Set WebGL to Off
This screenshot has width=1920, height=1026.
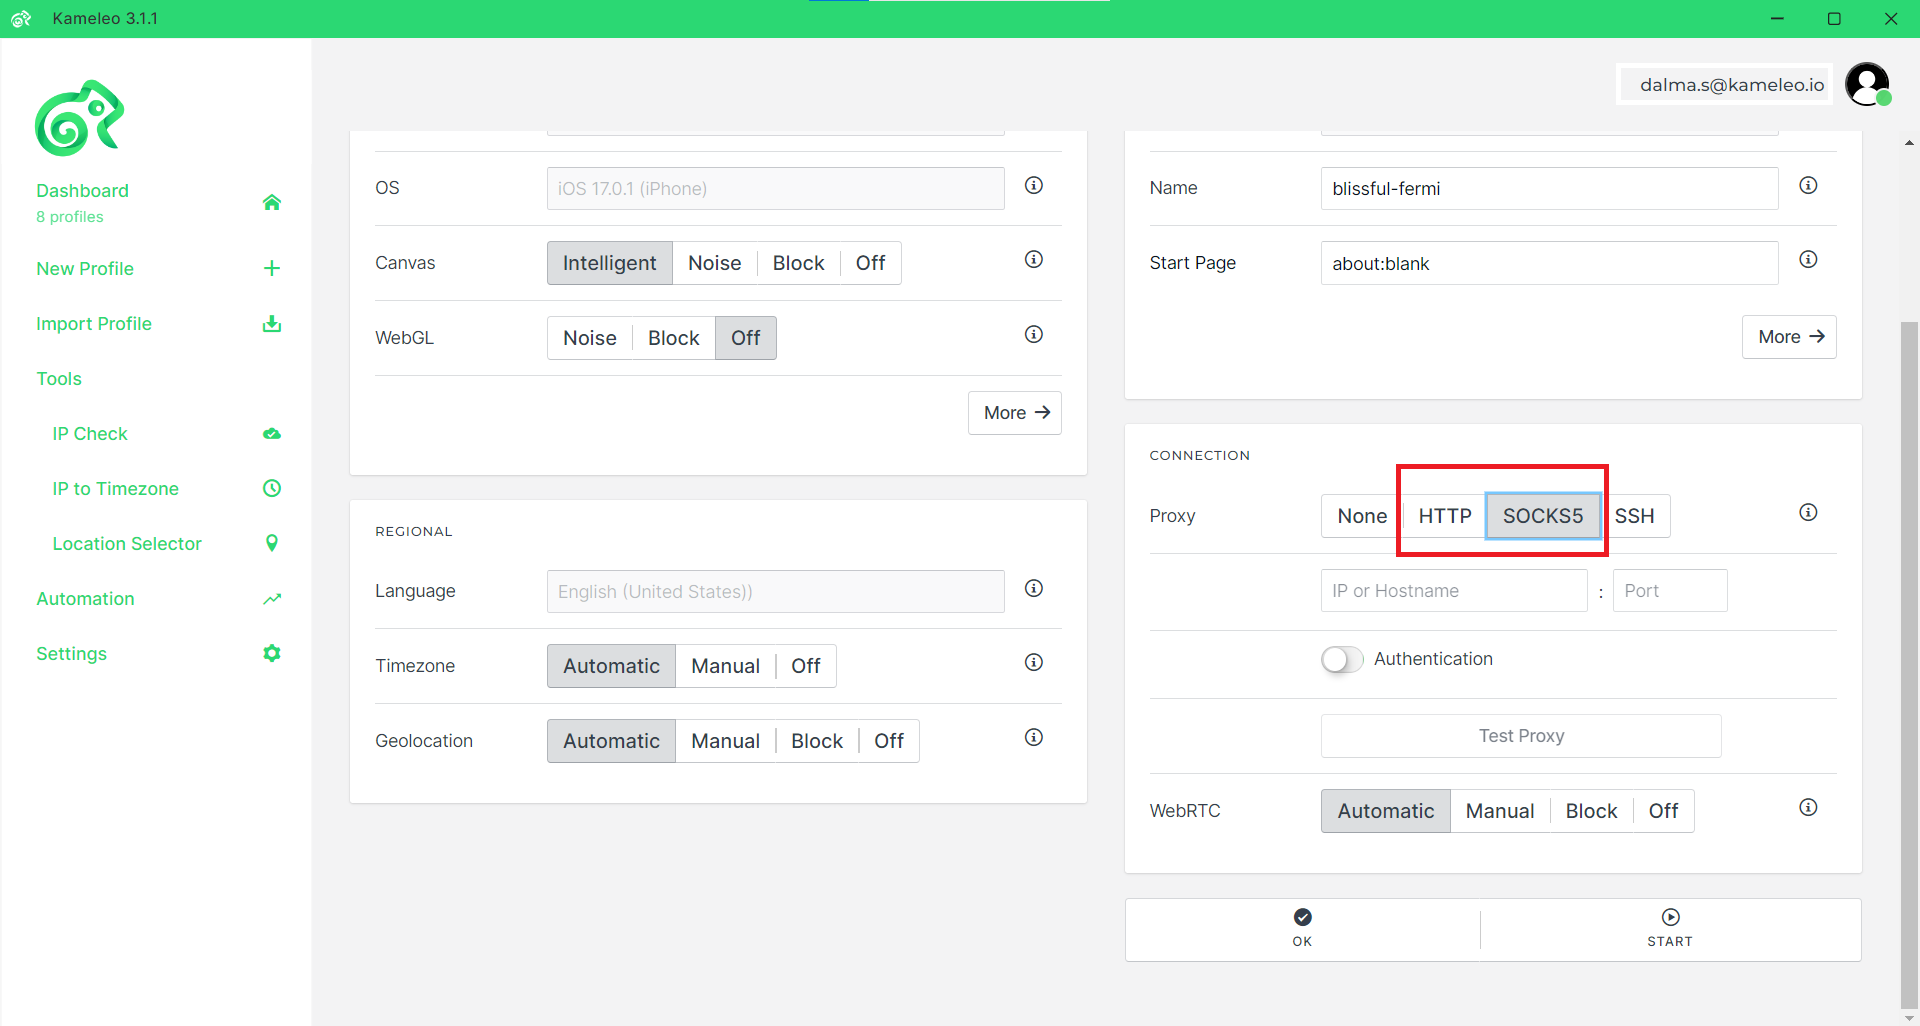[745, 338]
